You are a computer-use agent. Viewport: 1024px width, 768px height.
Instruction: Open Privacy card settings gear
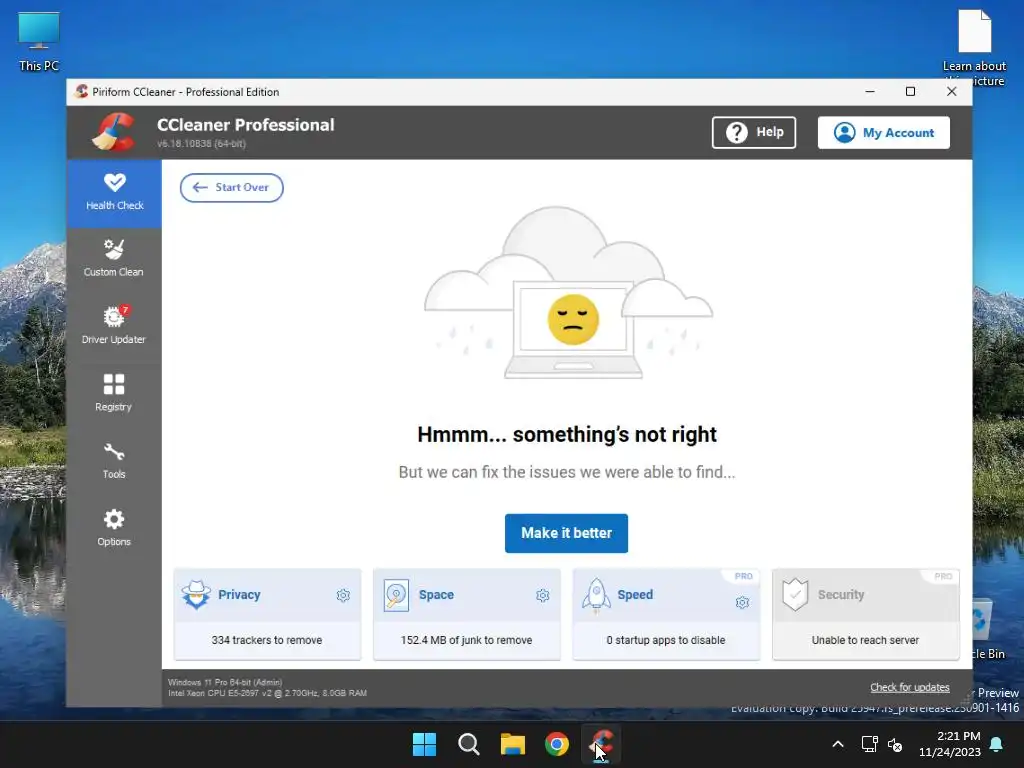tap(343, 595)
